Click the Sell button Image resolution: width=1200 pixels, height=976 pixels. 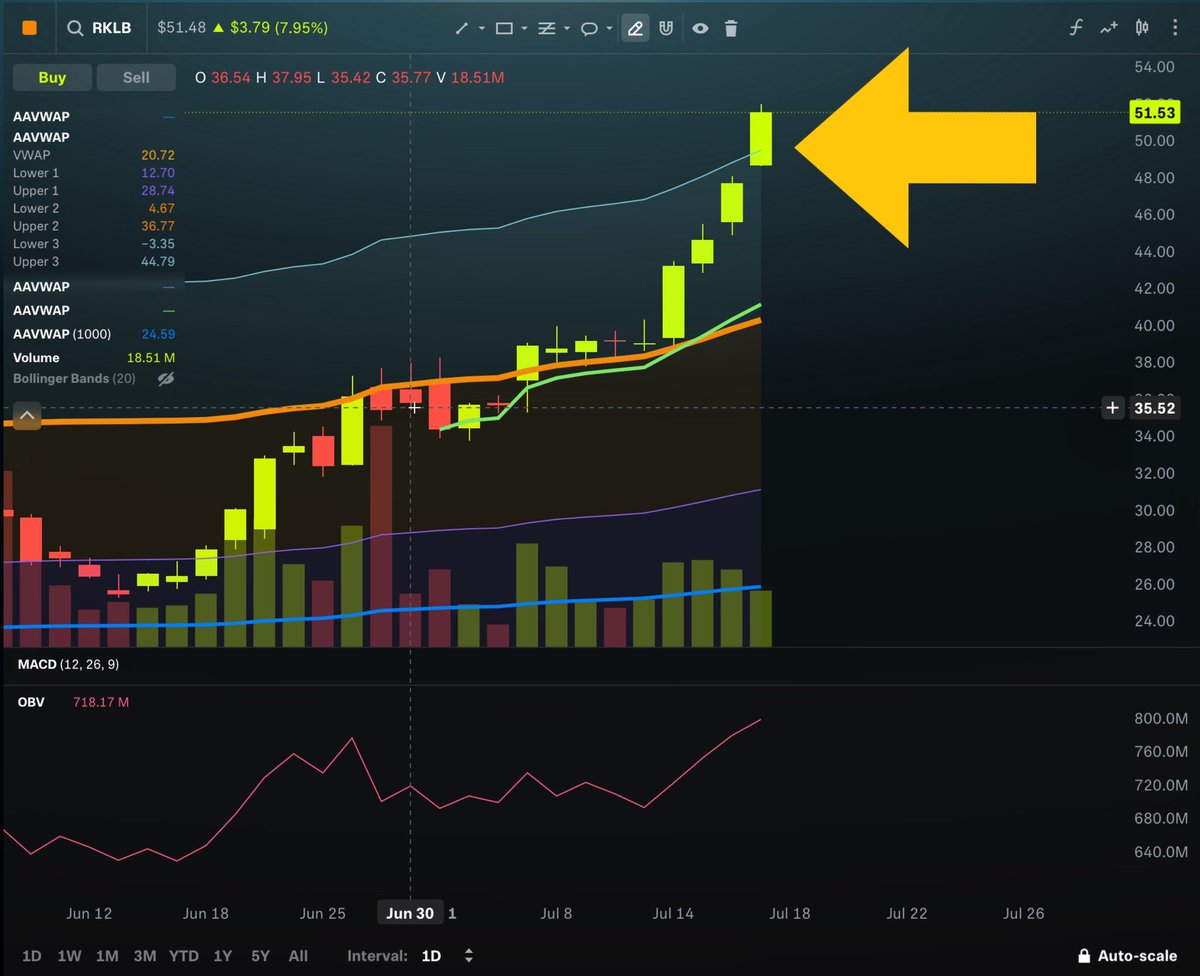click(136, 77)
